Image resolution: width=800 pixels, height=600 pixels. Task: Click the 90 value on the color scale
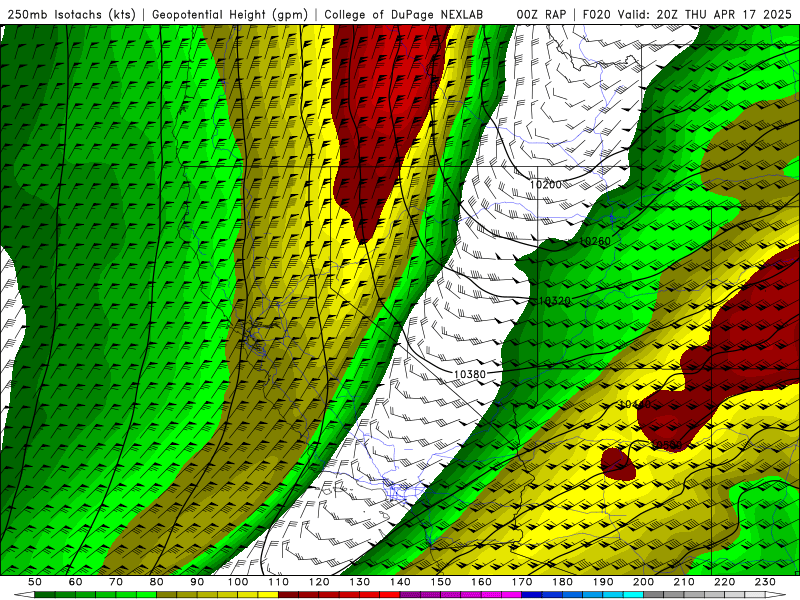pos(197,582)
